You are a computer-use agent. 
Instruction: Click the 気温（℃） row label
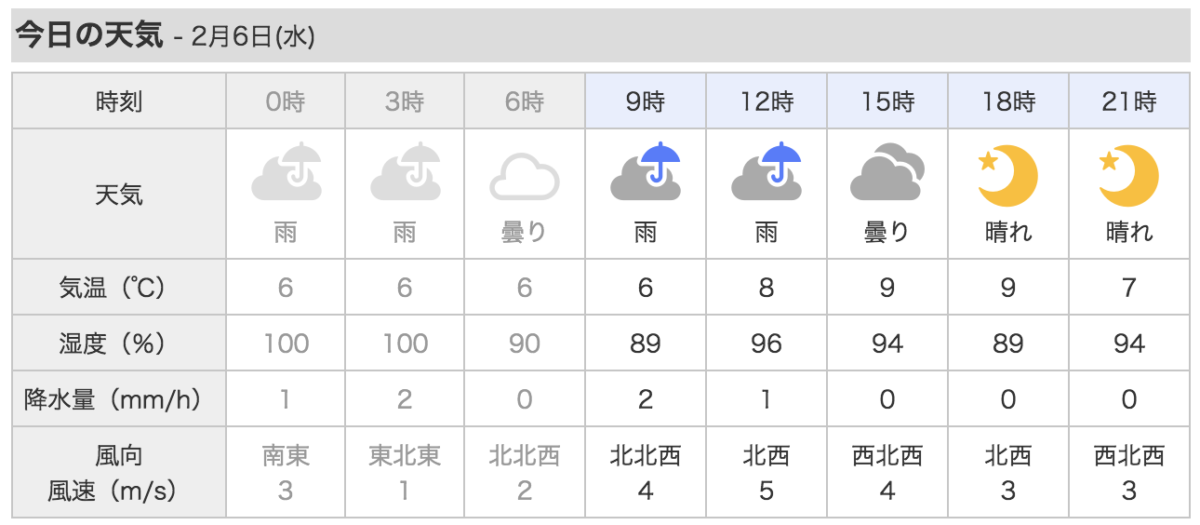(x=119, y=288)
